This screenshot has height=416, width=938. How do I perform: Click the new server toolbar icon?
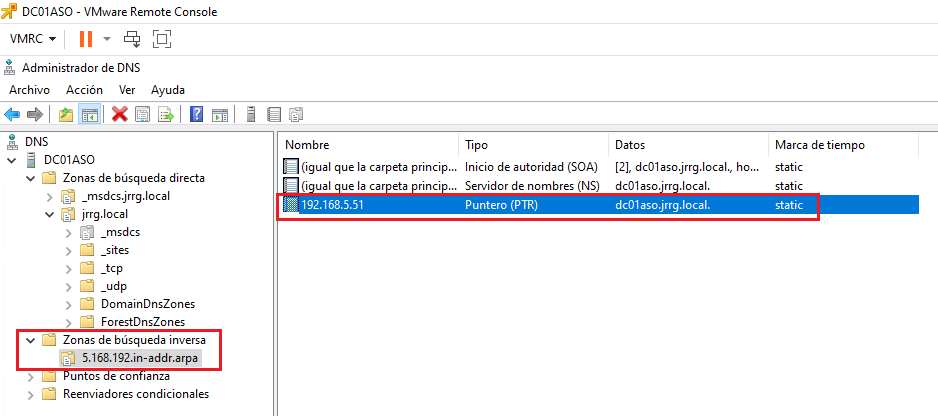point(251,114)
